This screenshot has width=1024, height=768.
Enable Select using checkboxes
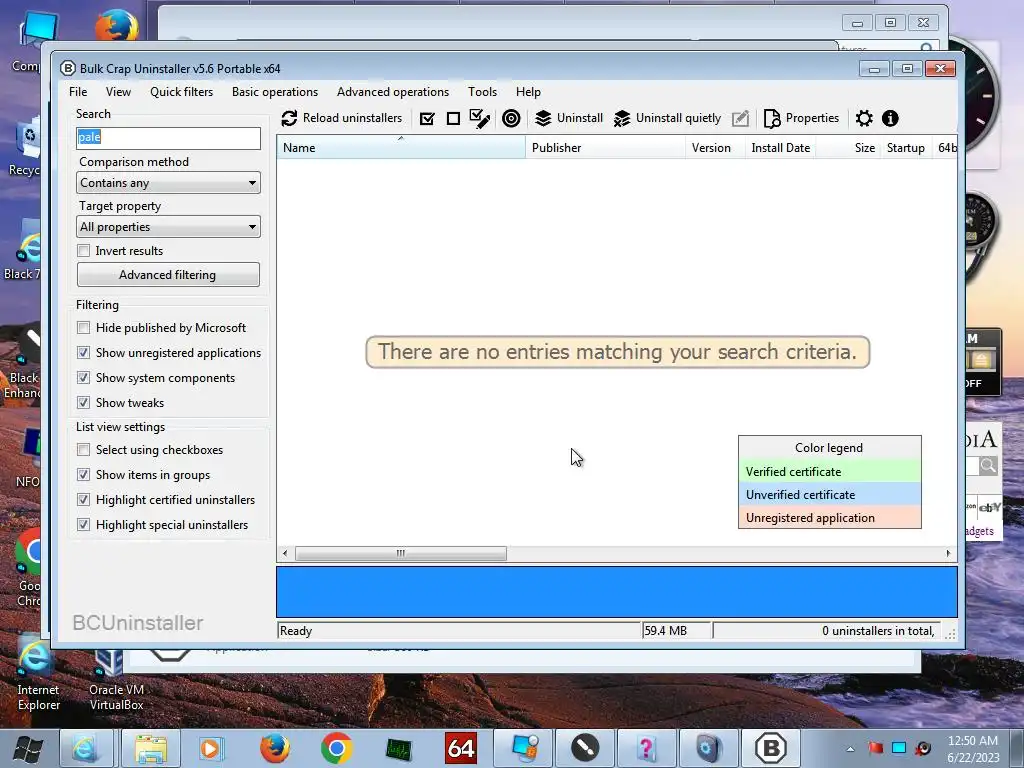84,450
